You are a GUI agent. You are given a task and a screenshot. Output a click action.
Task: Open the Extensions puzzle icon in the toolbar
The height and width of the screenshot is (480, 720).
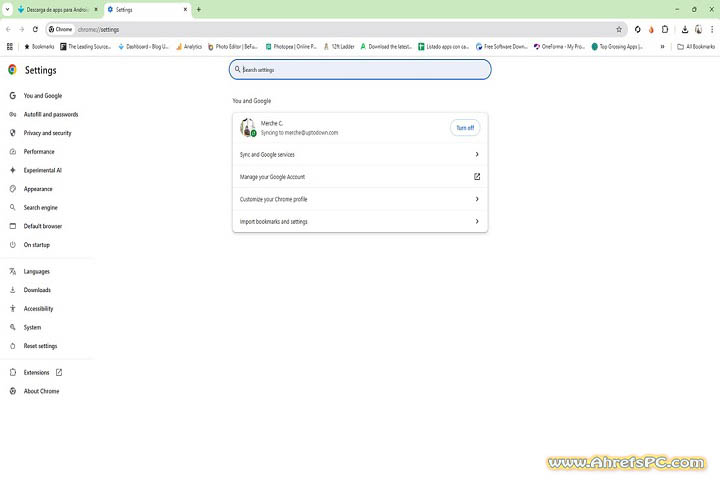point(665,29)
